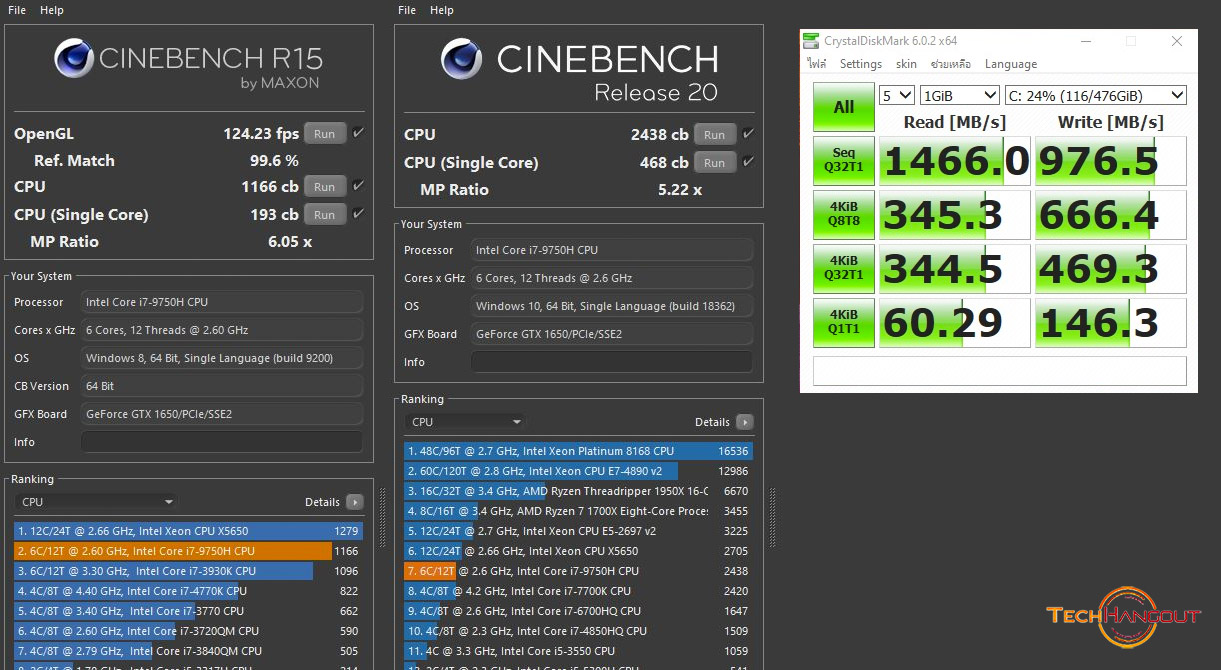1221x670 pixels.
Task: Open File menu in Cinebench R15
Action: pyautogui.click(x=17, y=10)
